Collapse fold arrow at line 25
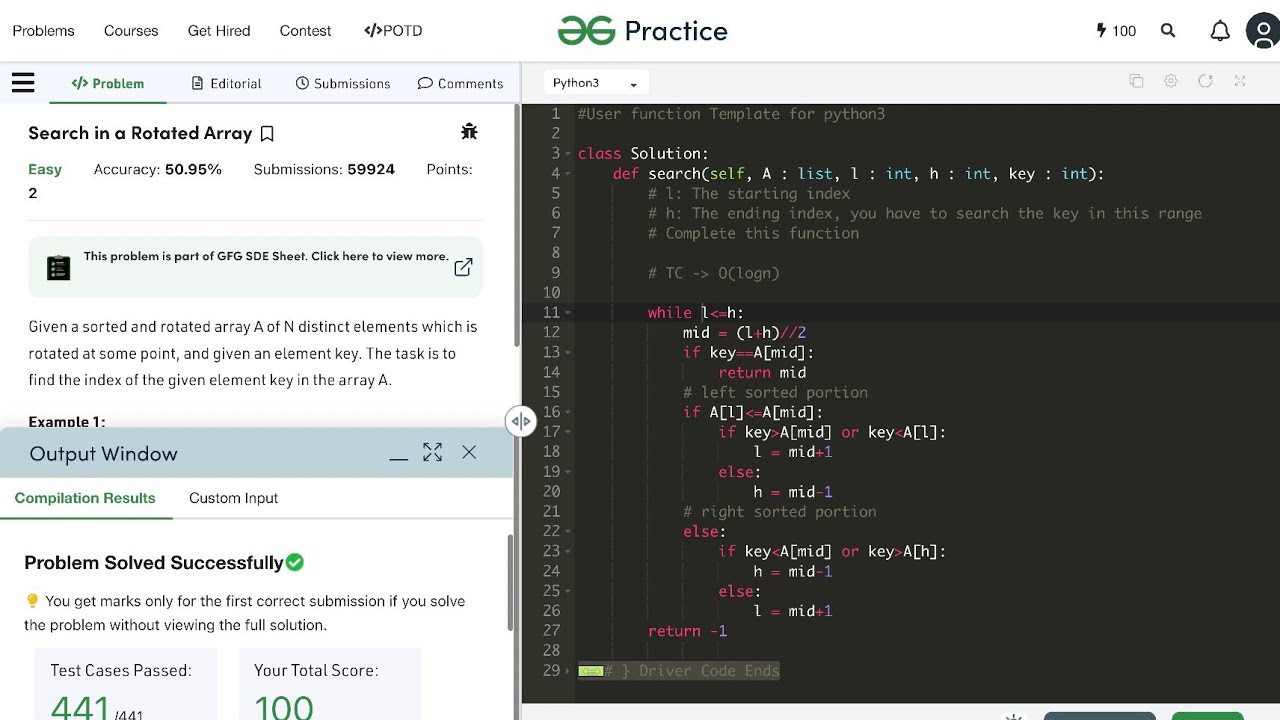The image size is (1280, 720). pyautogui.click(x=568, y=591)
